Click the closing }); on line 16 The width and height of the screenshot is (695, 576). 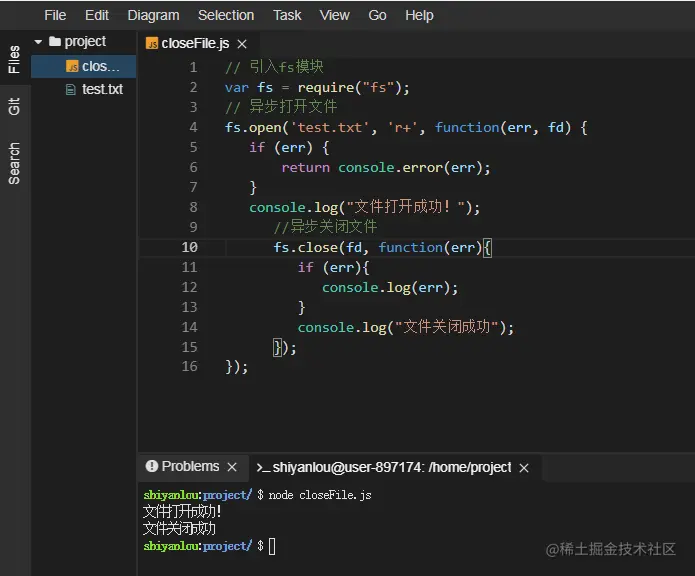pos(237,367)
